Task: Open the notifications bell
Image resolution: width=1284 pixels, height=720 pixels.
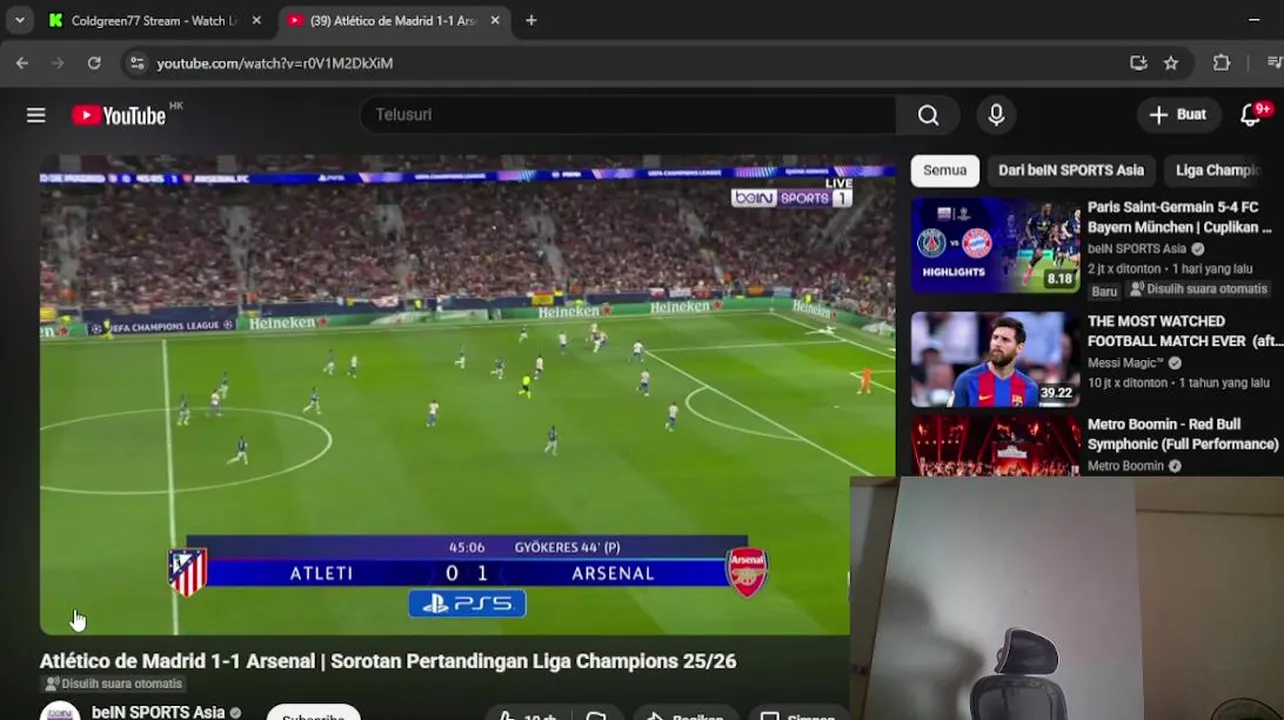Action: [1252, 115]
